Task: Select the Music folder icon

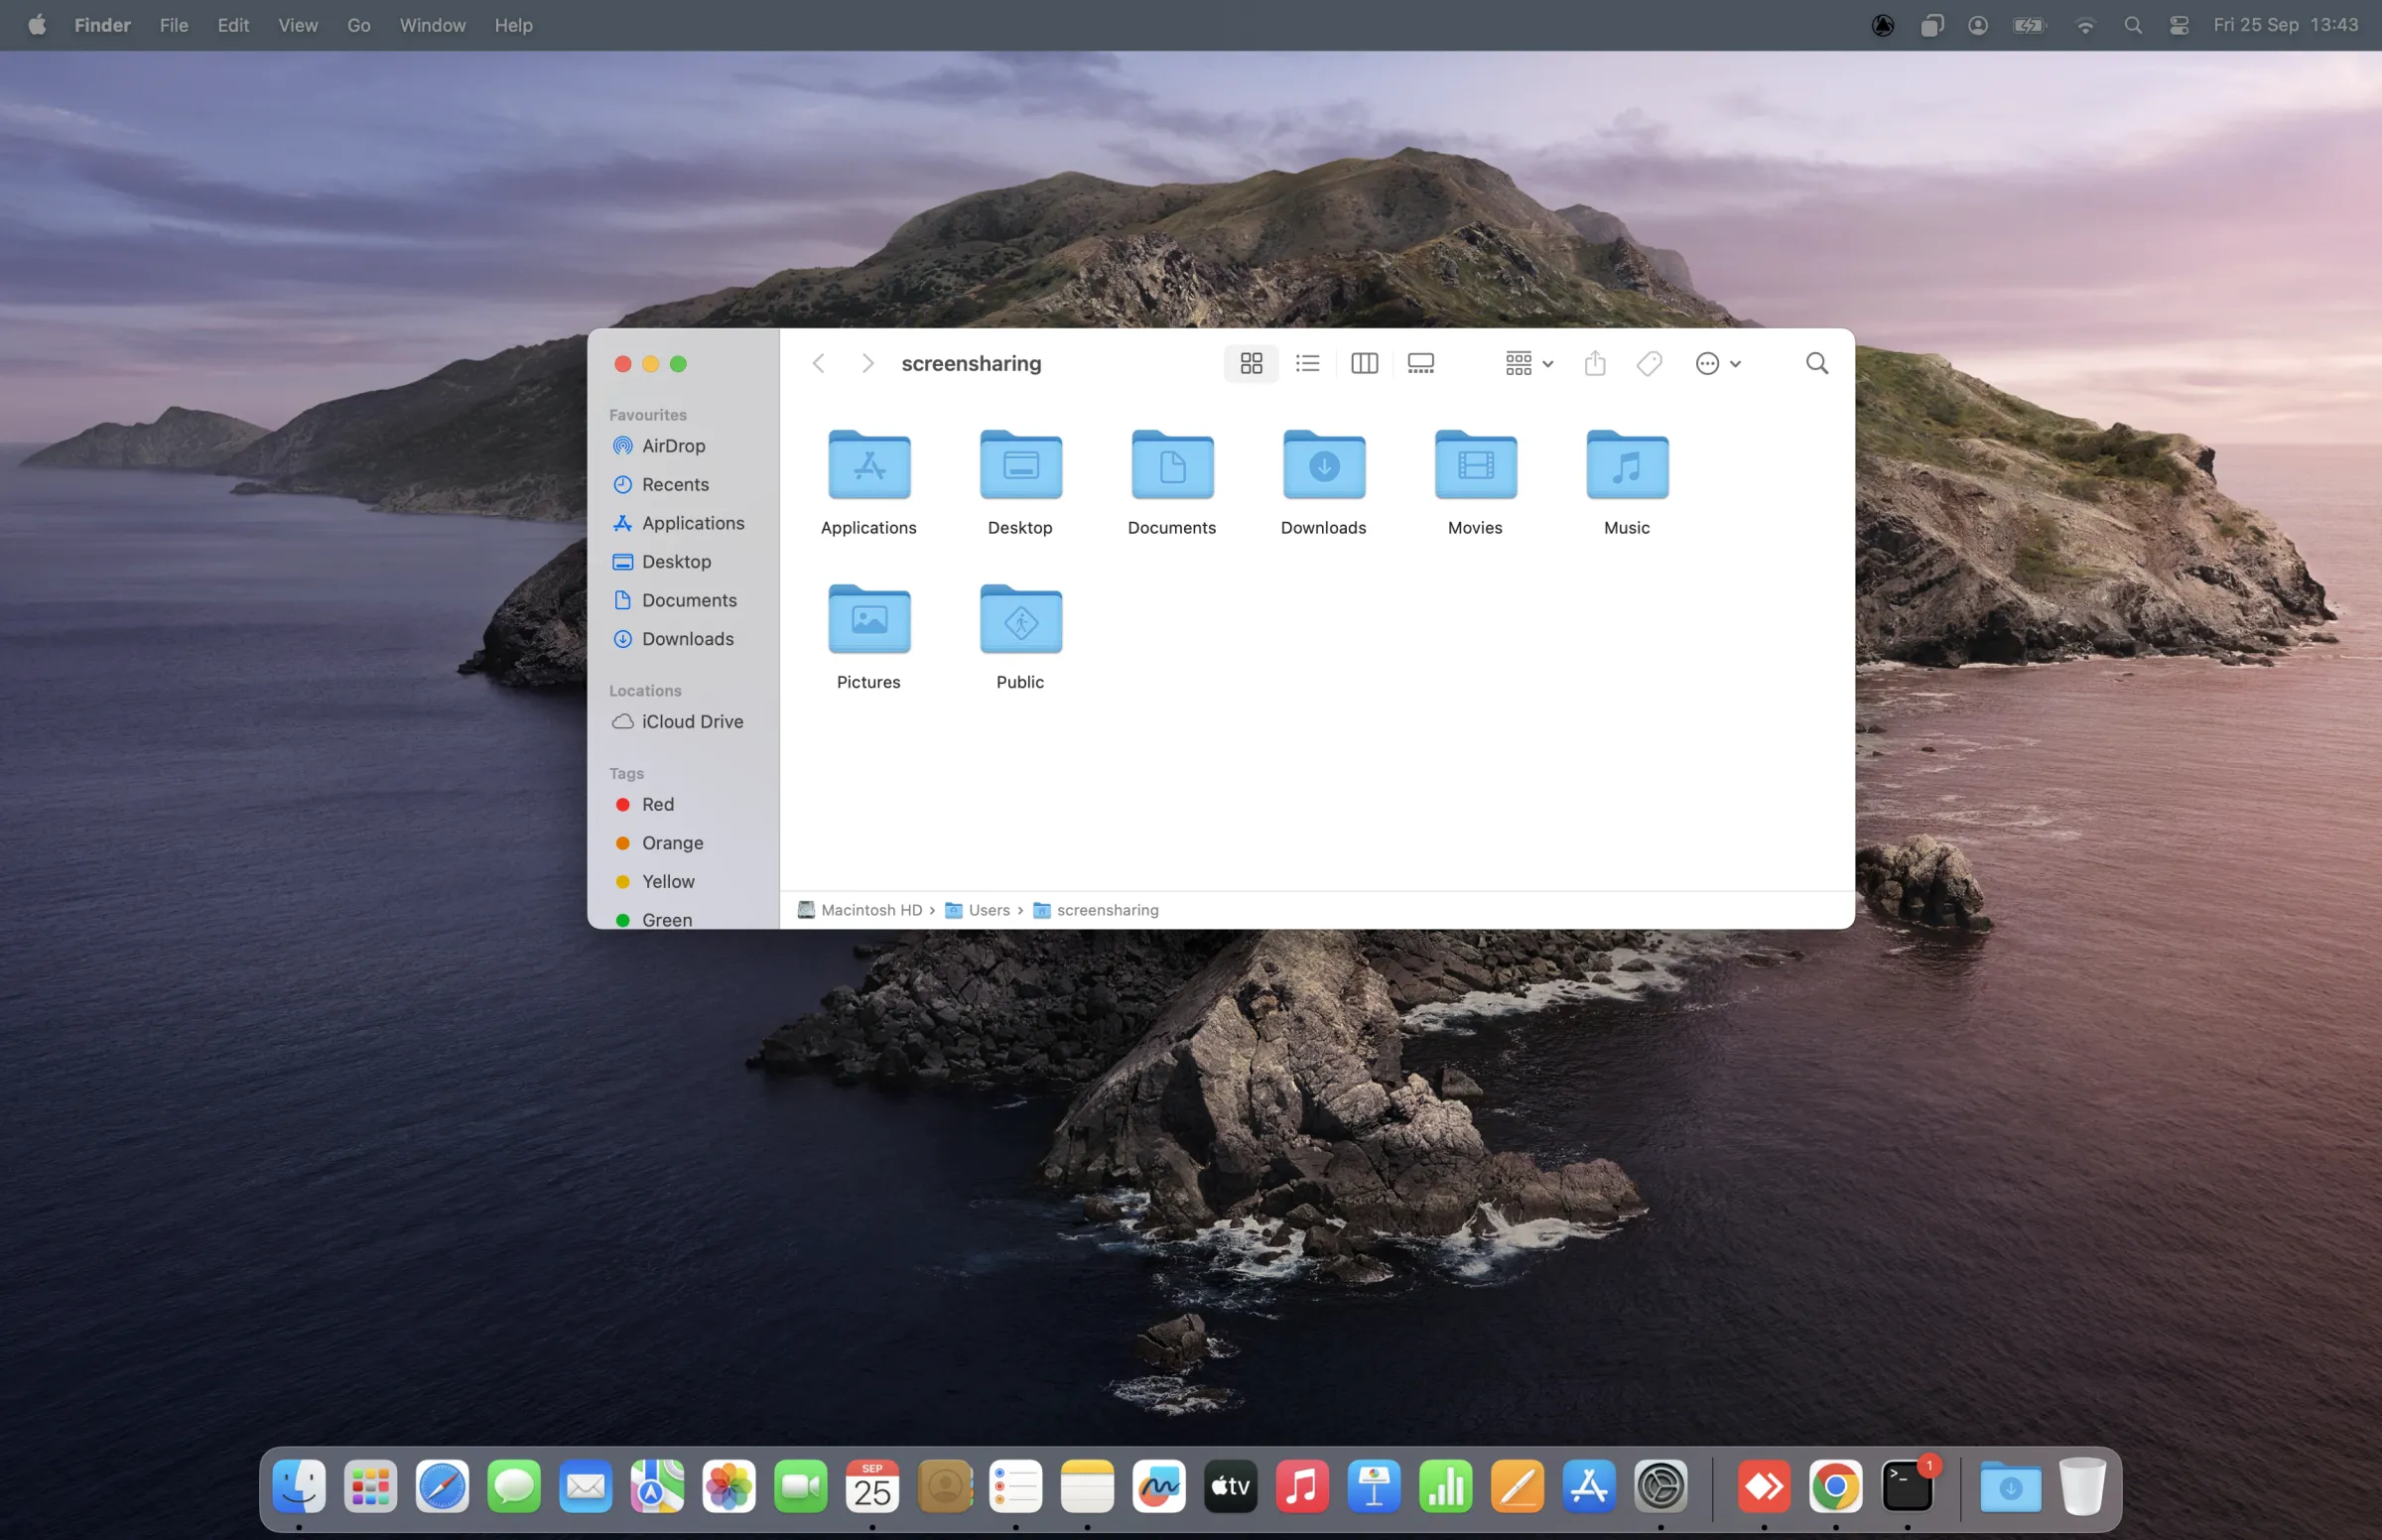Action: [x=1627, y=464]
